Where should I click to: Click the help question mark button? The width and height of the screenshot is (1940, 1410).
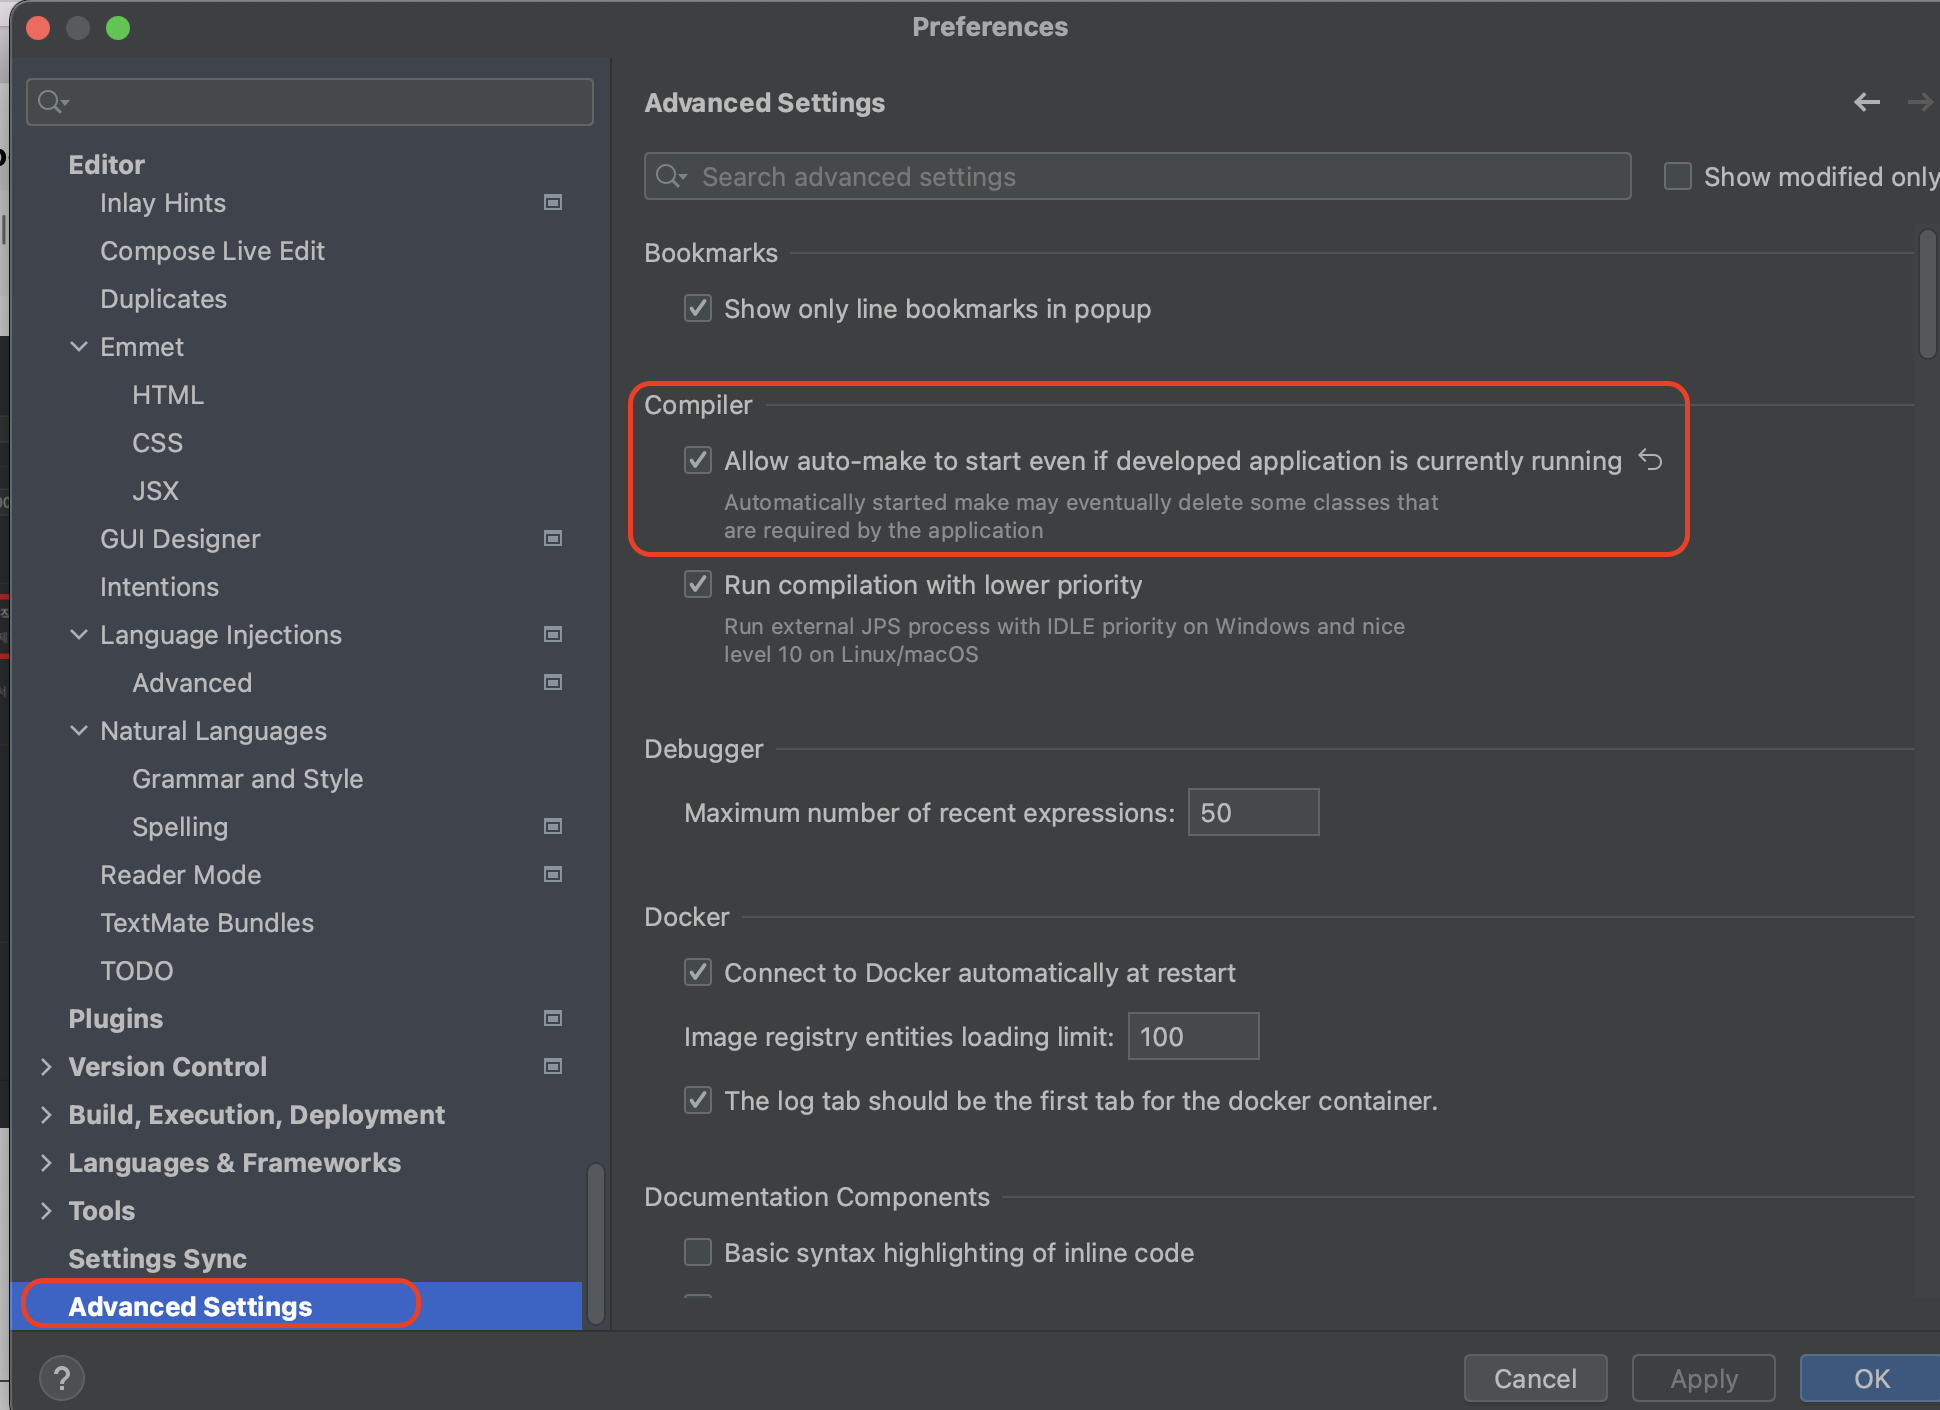click(62, 1378)
